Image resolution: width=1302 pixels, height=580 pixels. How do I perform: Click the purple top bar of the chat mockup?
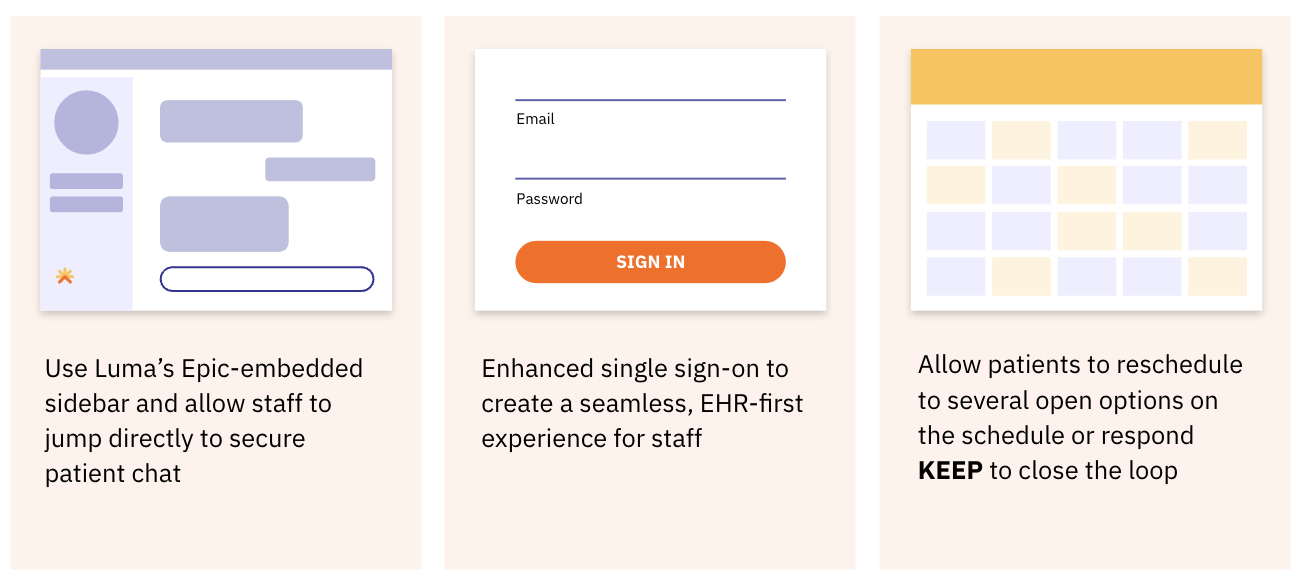pyautogui.click(x=216, y=59)
